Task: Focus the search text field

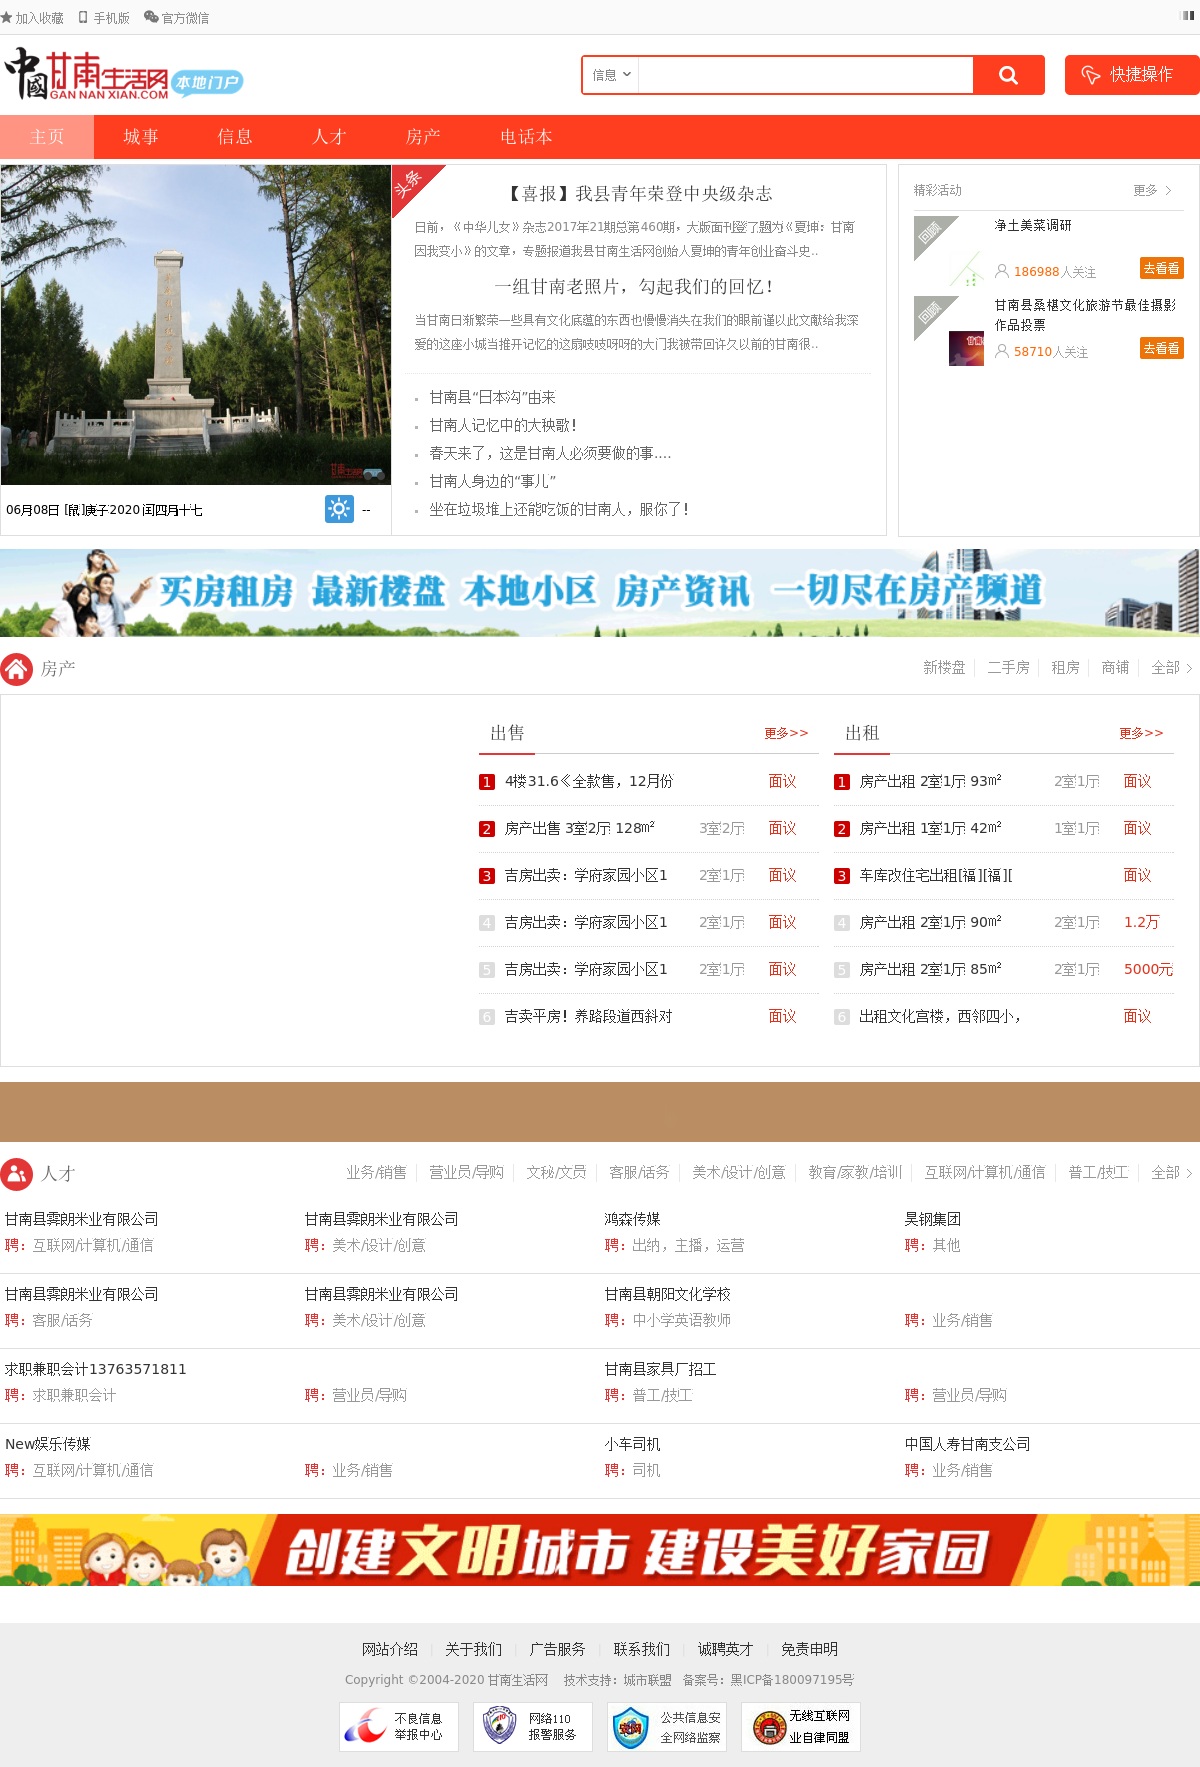Action: click(805, 75)
